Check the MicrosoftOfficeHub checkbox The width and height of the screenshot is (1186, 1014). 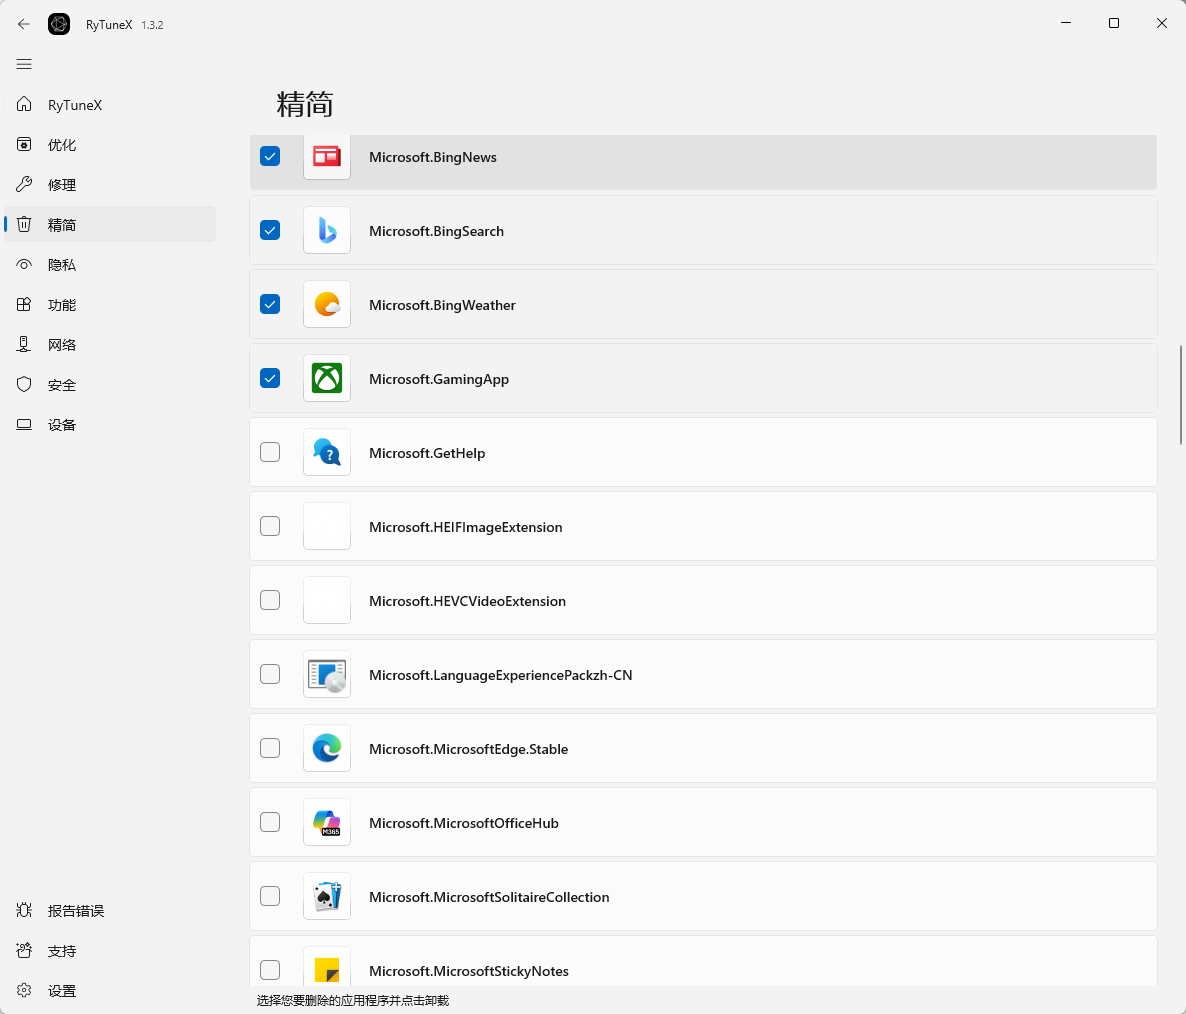pyautogui.click(x=270, y=822)
